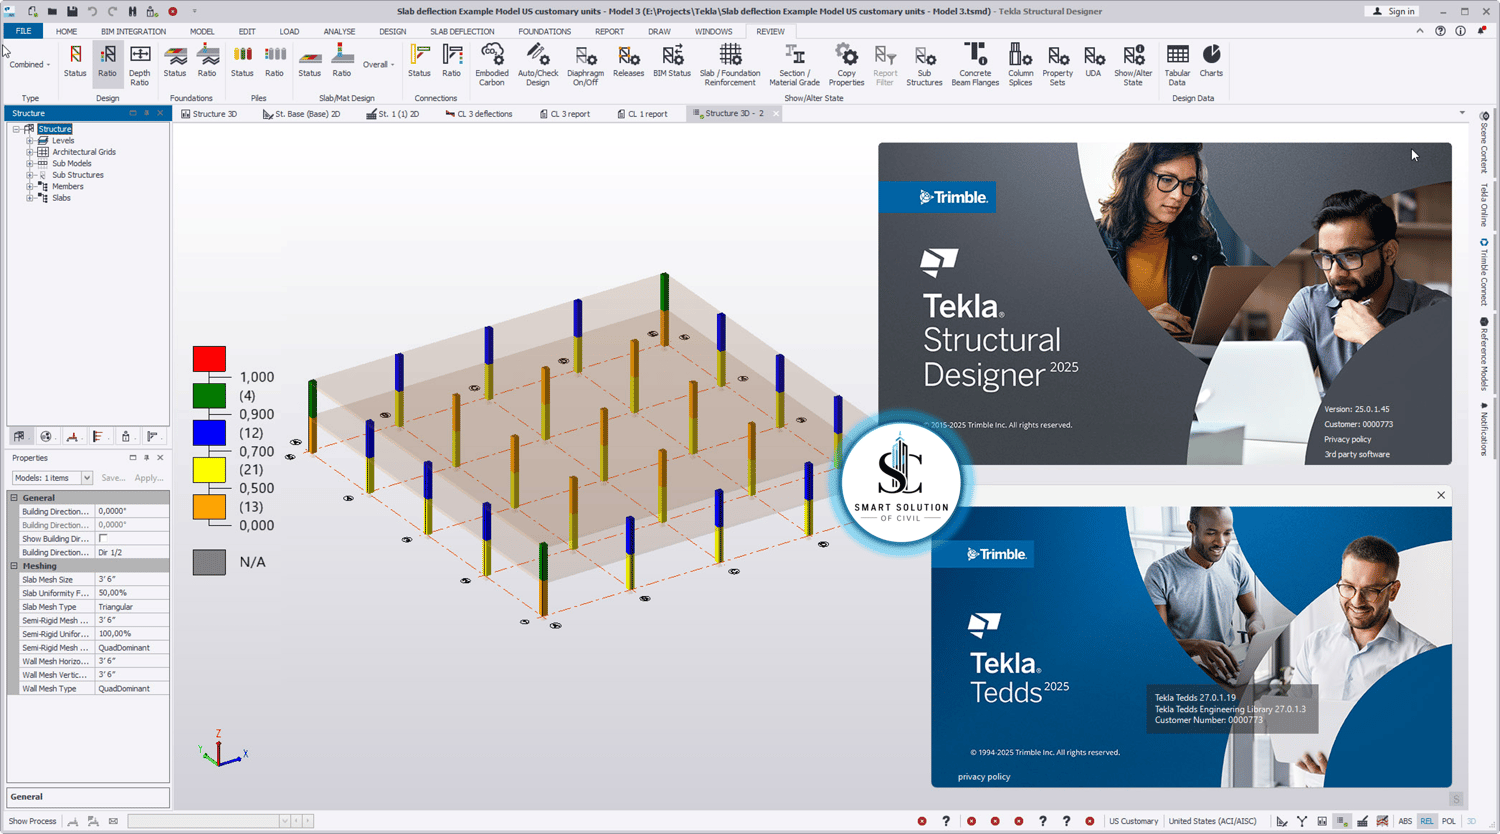Click the Slab Mesh Size value field
Viewport: 1500px width, 834px height.
[x=131, y=579]
